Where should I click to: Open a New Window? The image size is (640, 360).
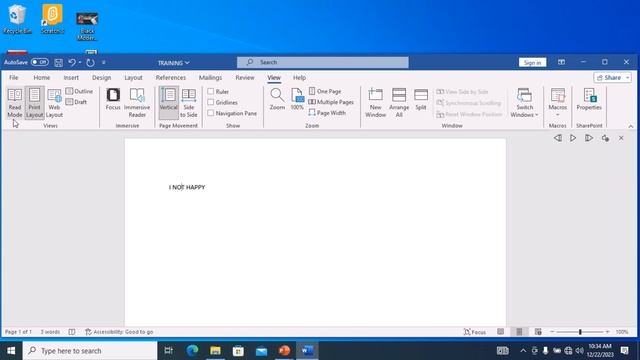tap(376, 103)
